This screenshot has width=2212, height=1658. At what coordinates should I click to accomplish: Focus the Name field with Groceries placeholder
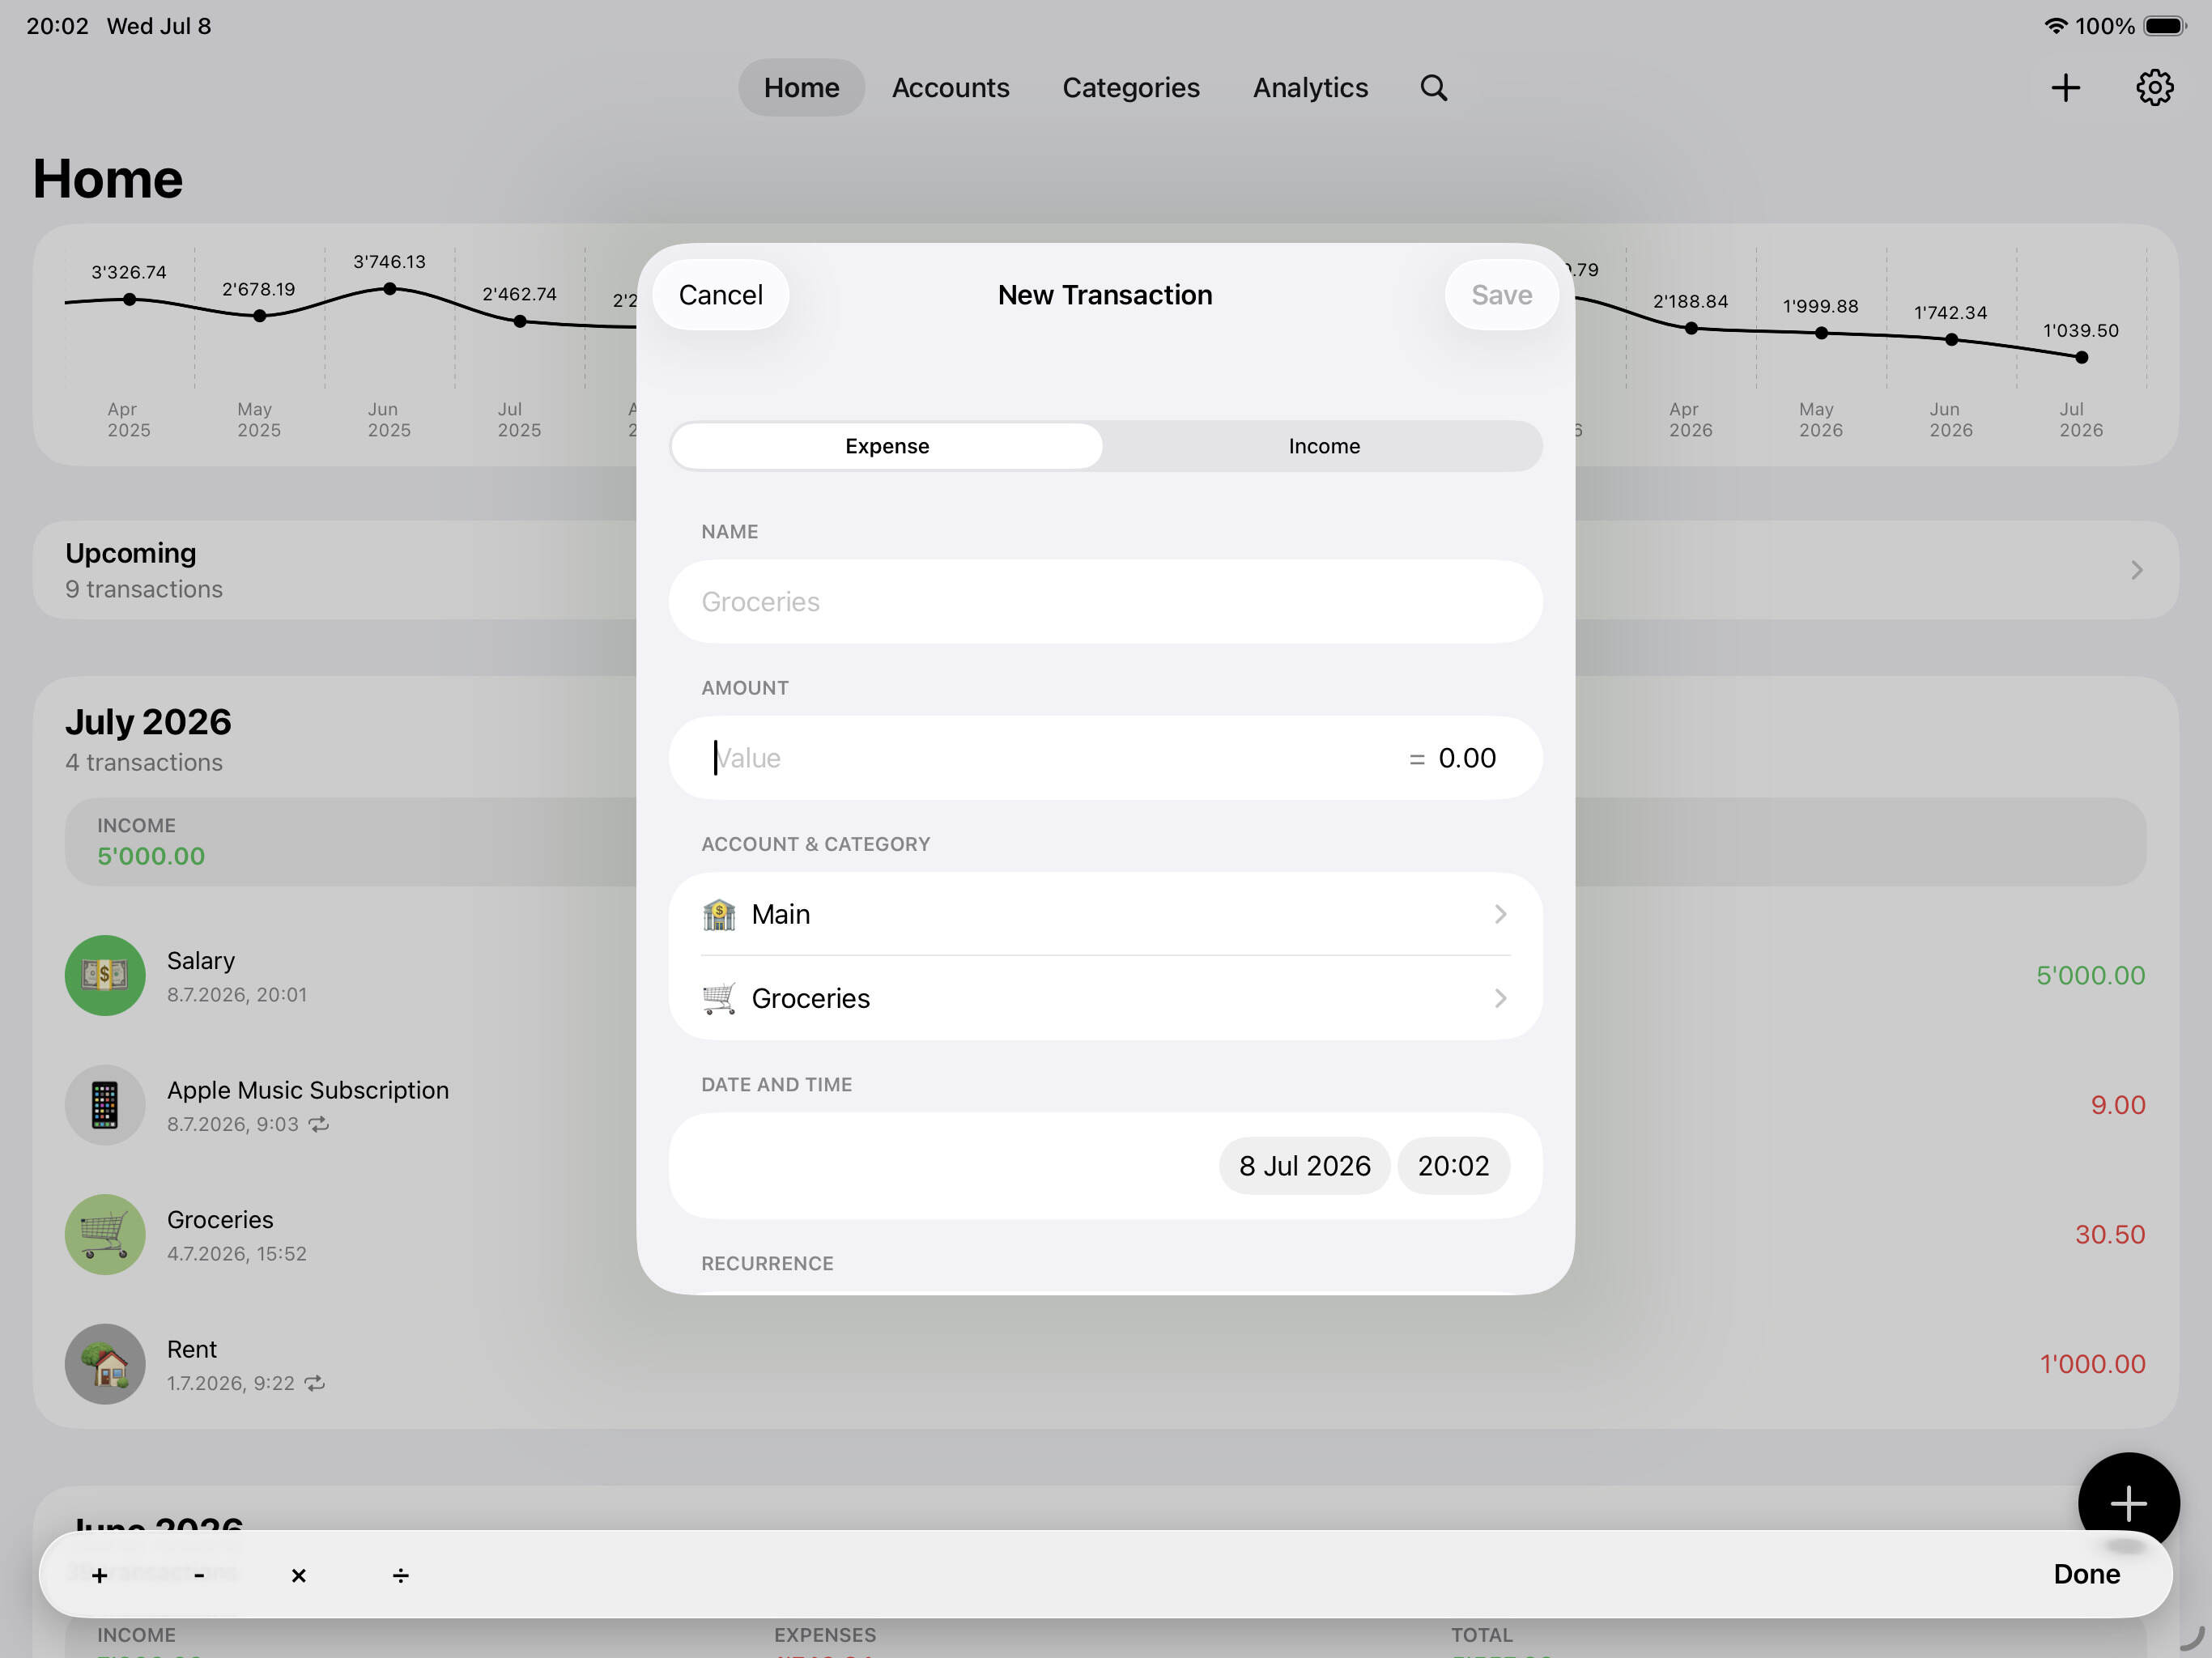coord(1105,602)
